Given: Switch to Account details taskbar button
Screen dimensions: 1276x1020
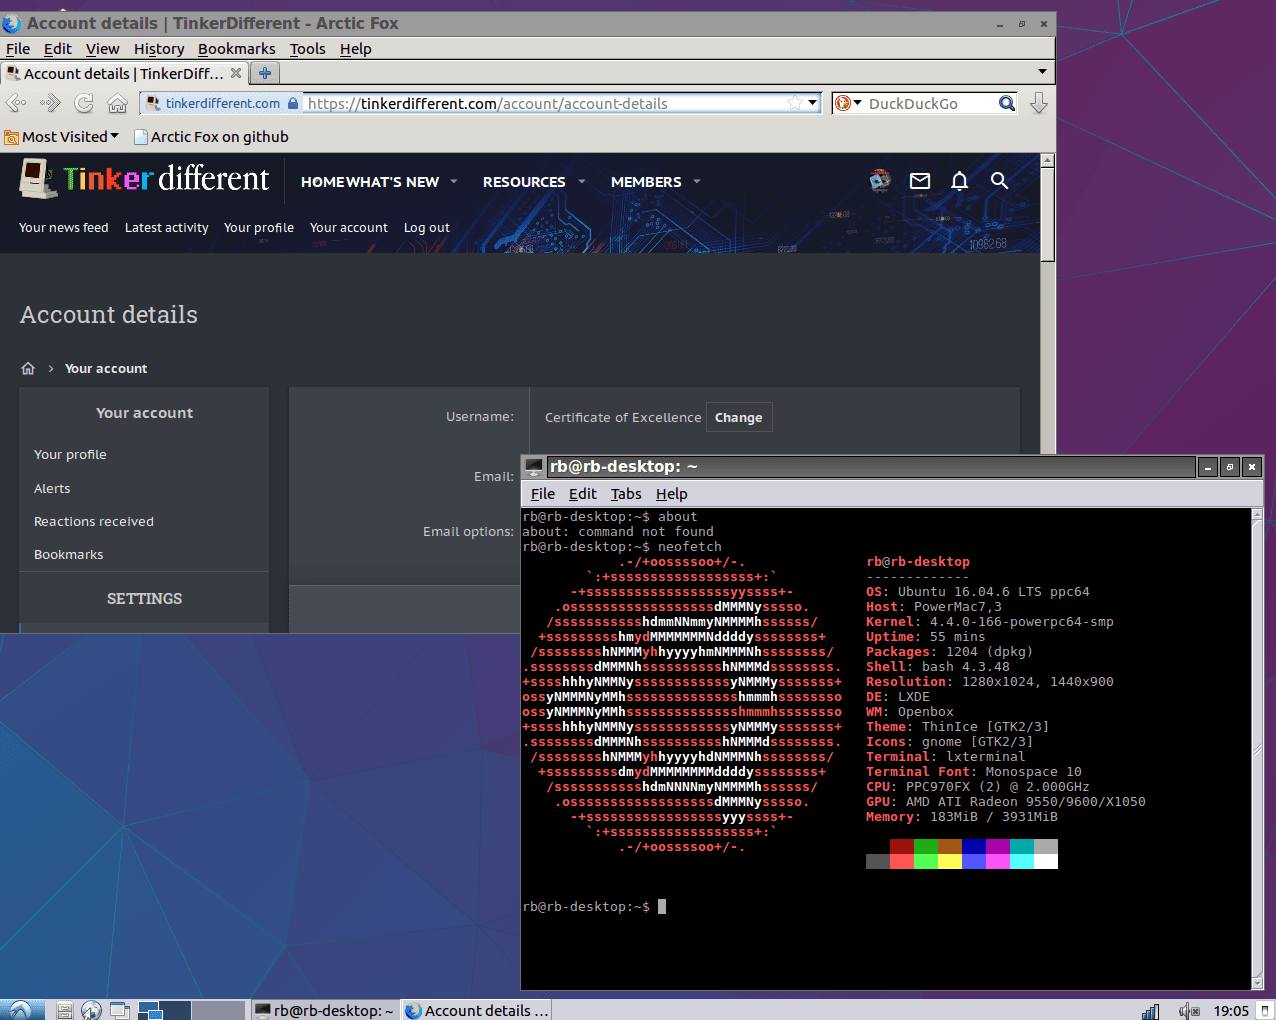Looking at the screenshot, I should 477,1010.
